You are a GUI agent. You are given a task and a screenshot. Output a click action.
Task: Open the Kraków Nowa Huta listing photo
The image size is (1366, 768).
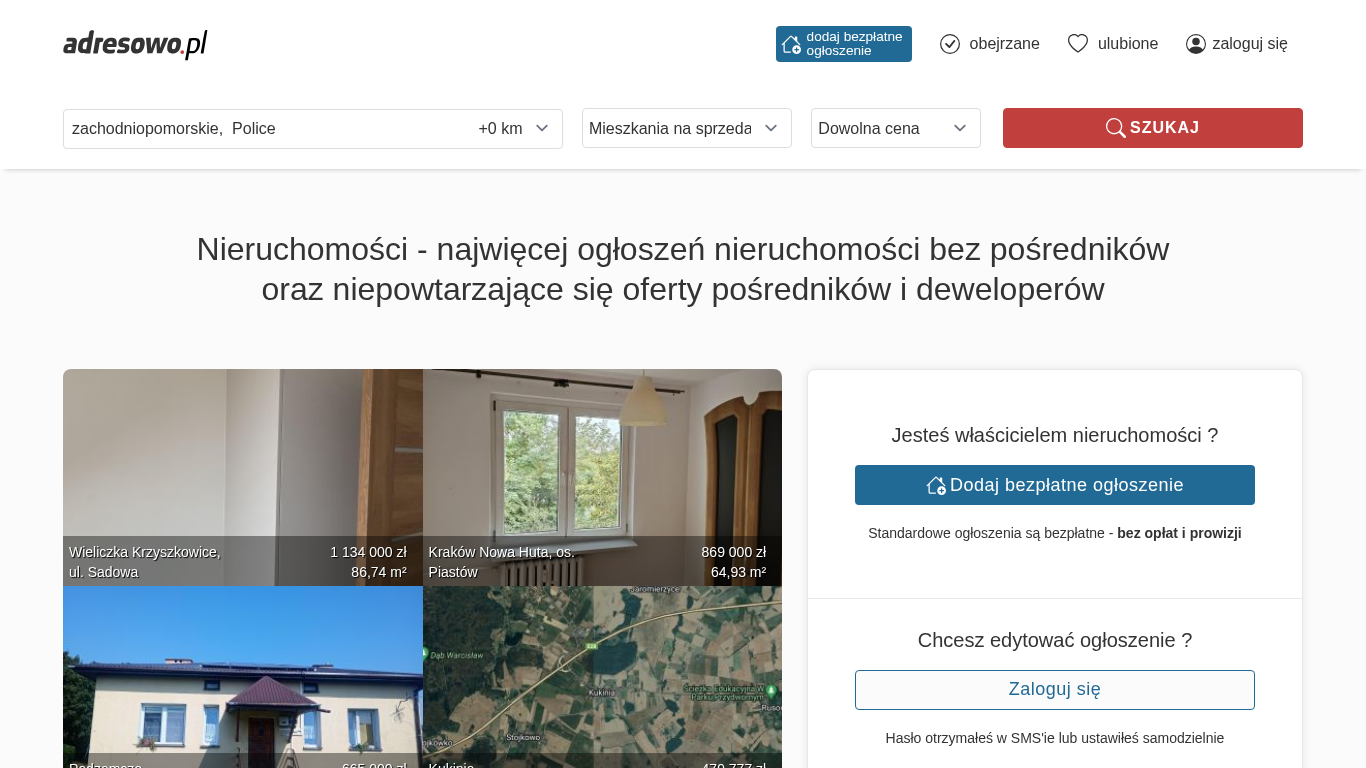tap(602, 460)
